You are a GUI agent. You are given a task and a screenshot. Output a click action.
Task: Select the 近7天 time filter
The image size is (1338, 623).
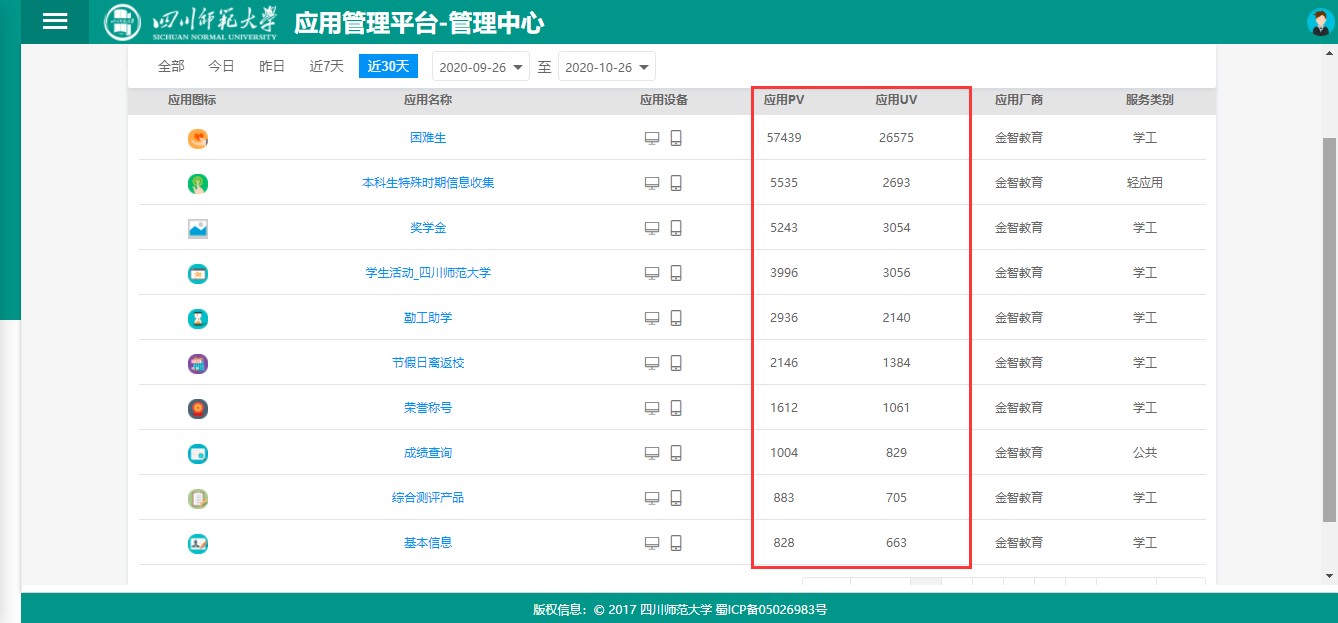point(327,66)
